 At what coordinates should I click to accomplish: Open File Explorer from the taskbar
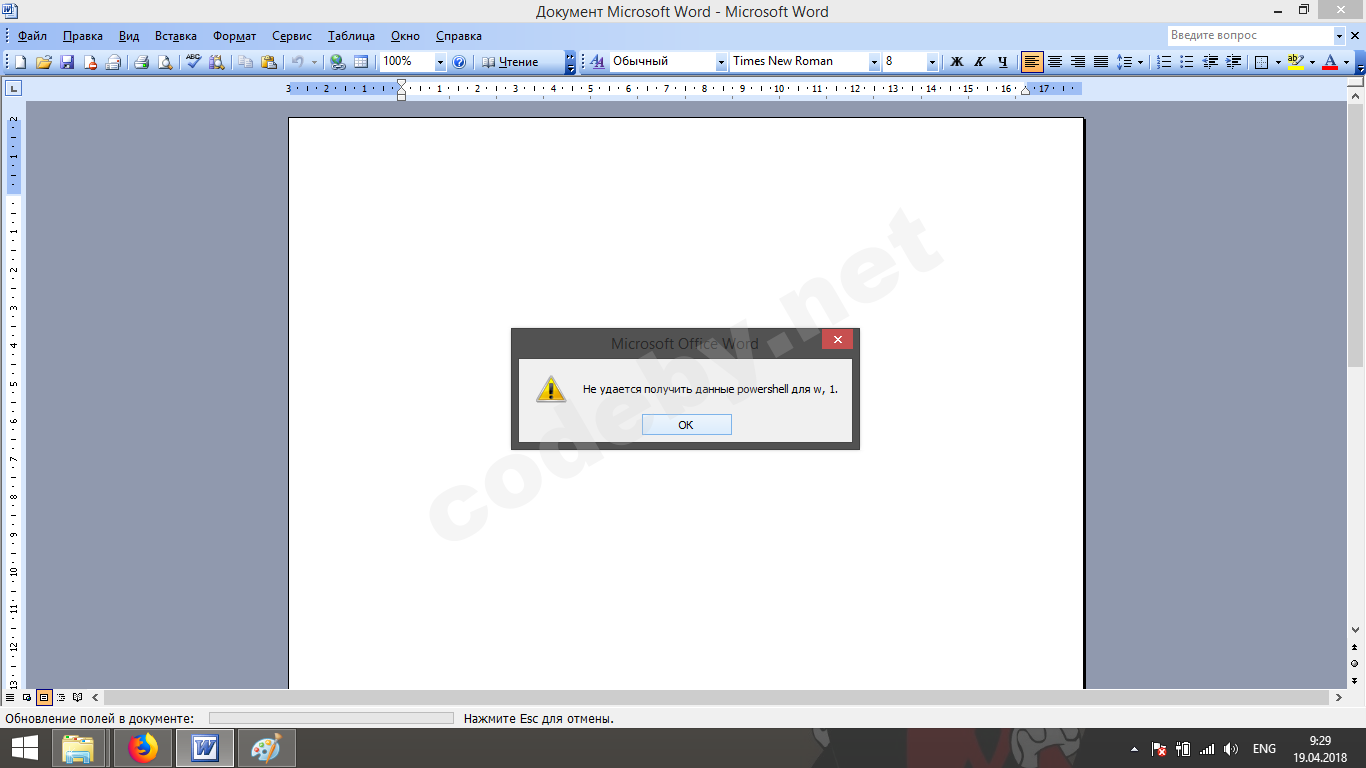pos(78,748)
